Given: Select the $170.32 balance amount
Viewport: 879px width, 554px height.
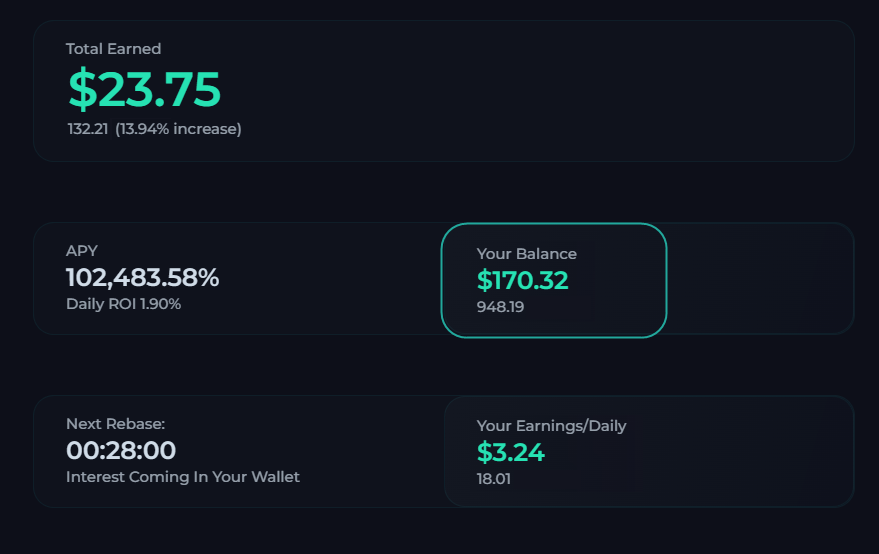Looking at the screenshot, I should point(522,280).
